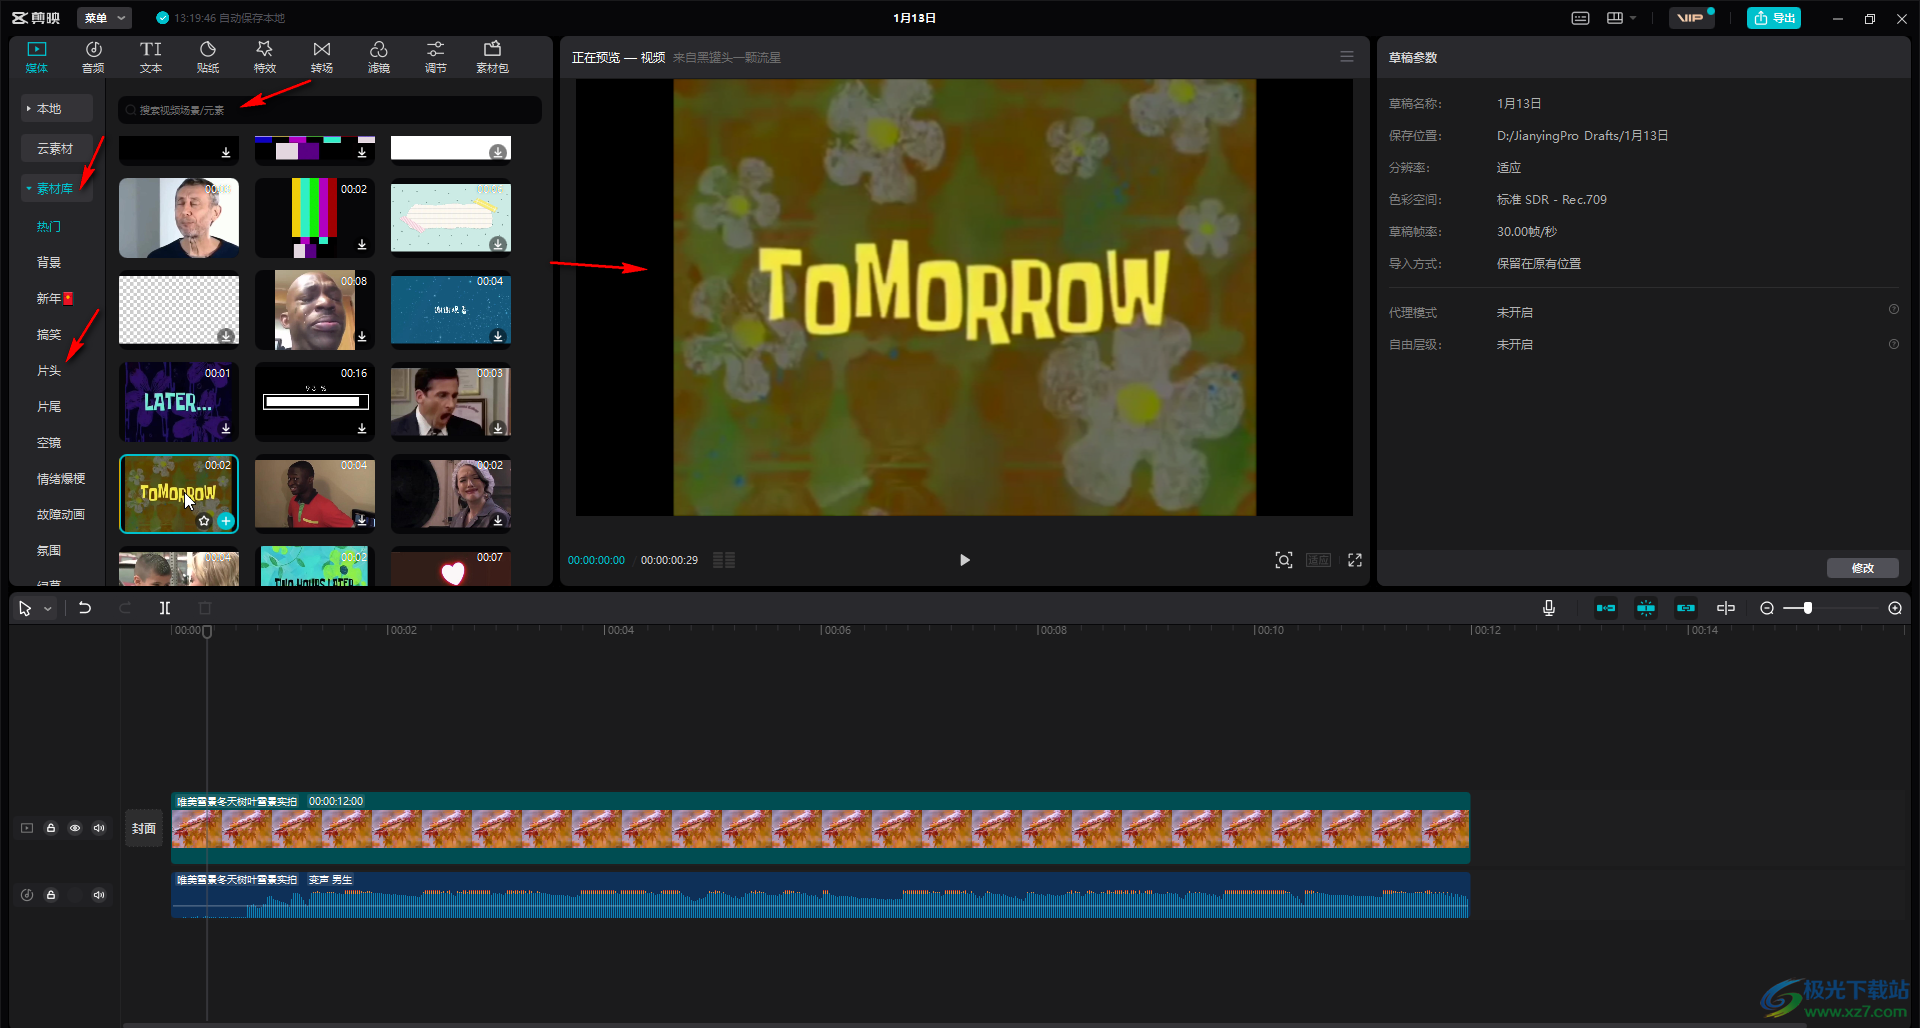This screenshot has width=1920, height=1028.
Task: Mute the audio track
Action: (99, 895)
